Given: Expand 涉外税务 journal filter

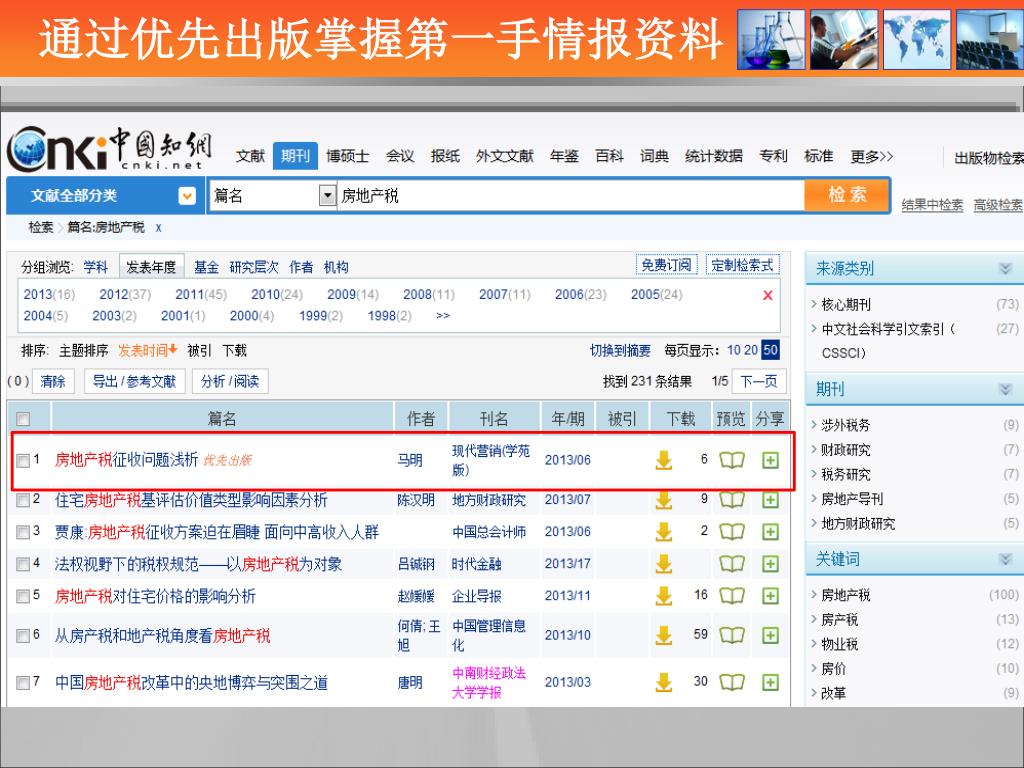Looking at the screenshot, I should [846, 425].
